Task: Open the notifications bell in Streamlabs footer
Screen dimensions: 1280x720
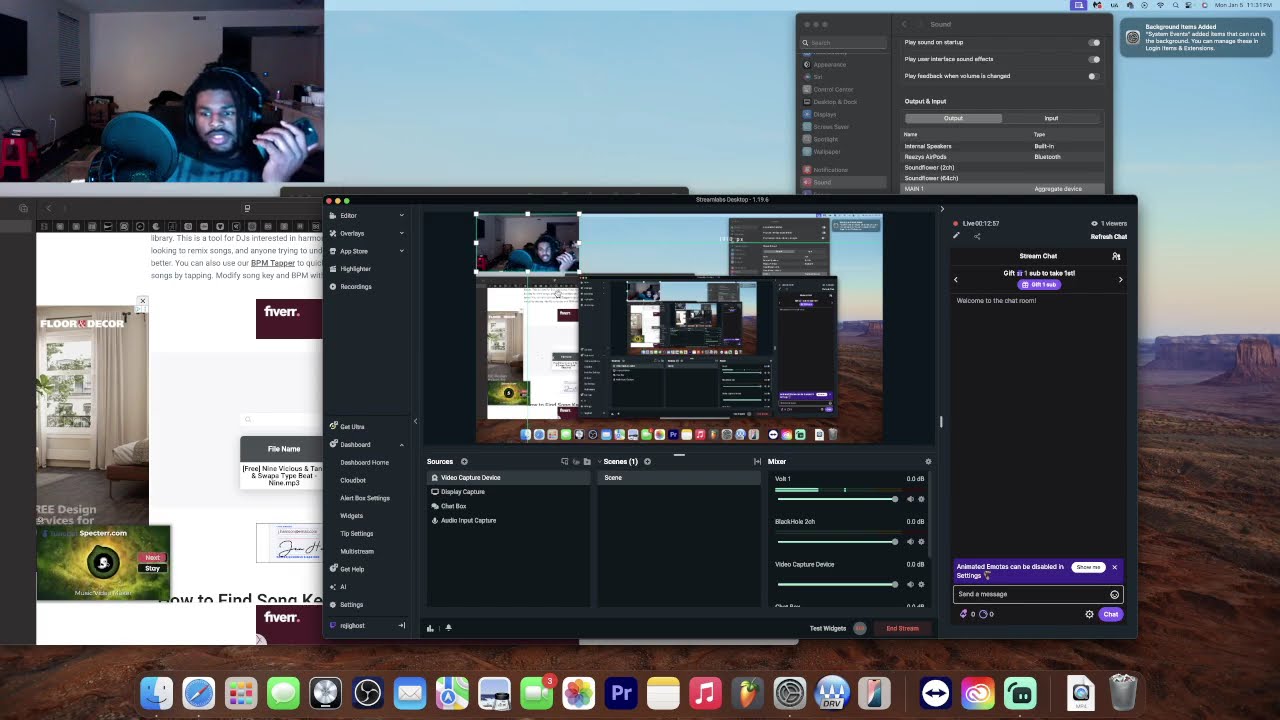Action: (x=448, y=628)
